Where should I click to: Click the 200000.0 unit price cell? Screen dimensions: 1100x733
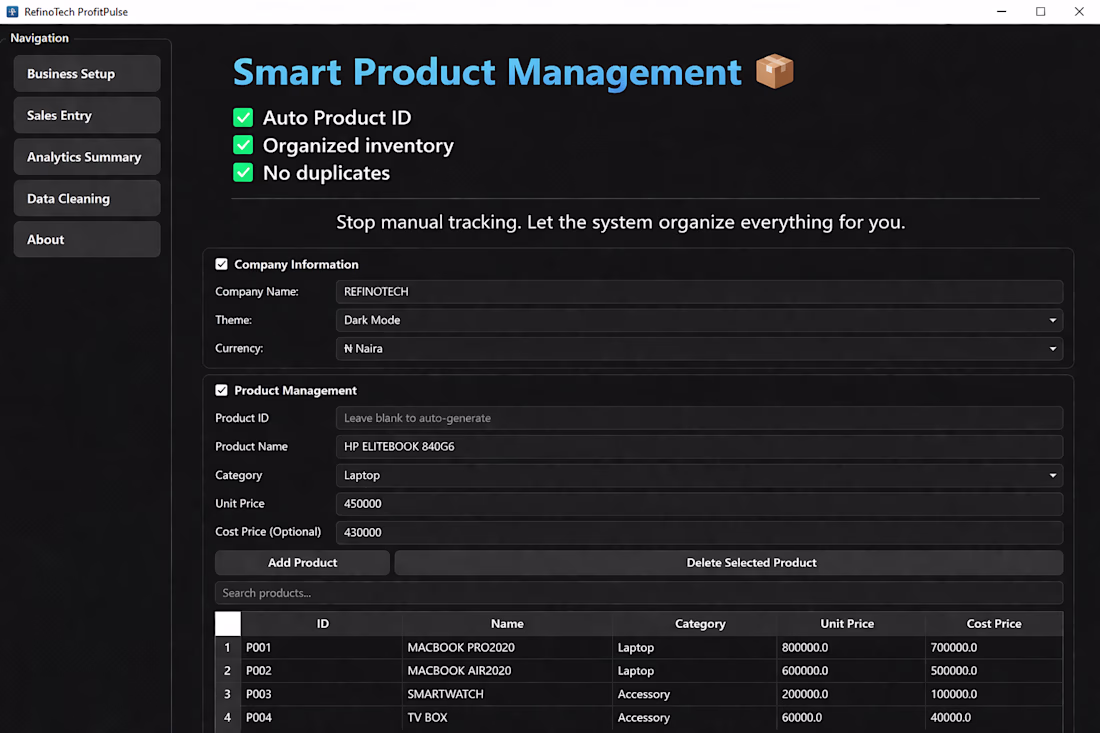(x=851, y=694)
